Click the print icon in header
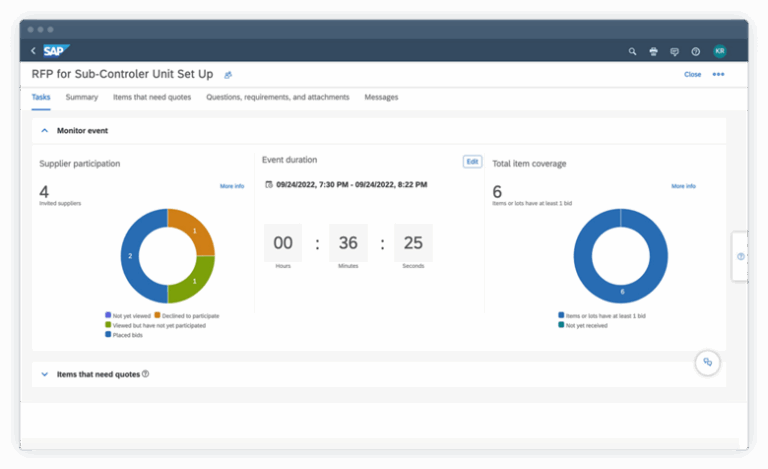 [653, 51]
